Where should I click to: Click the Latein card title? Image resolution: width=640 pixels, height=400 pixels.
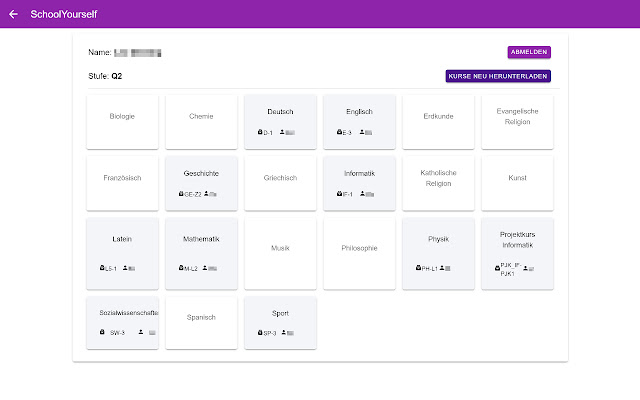122,239
